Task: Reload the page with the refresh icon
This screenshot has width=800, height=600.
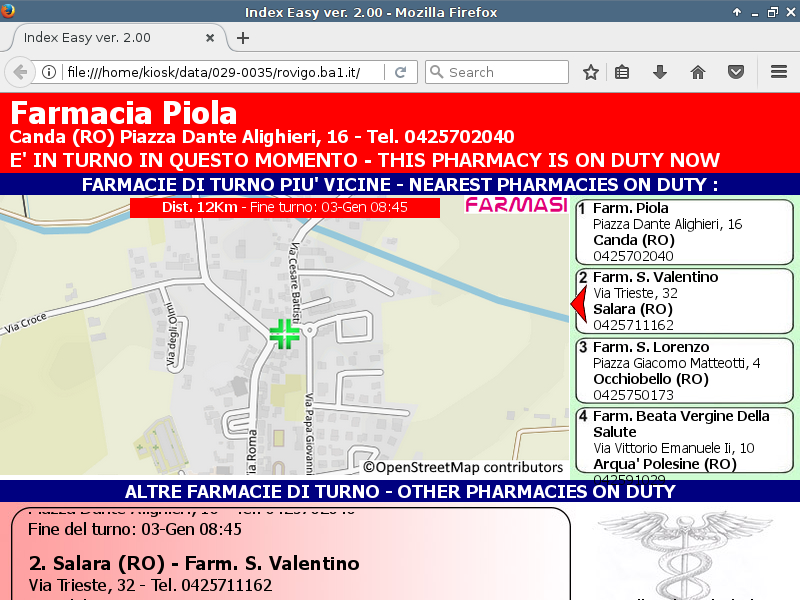Action: pyautogui.click(x=400, y=72)
